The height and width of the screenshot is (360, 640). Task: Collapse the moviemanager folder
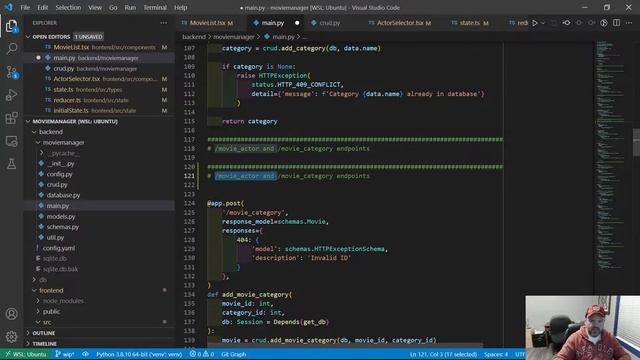point(38,142)
